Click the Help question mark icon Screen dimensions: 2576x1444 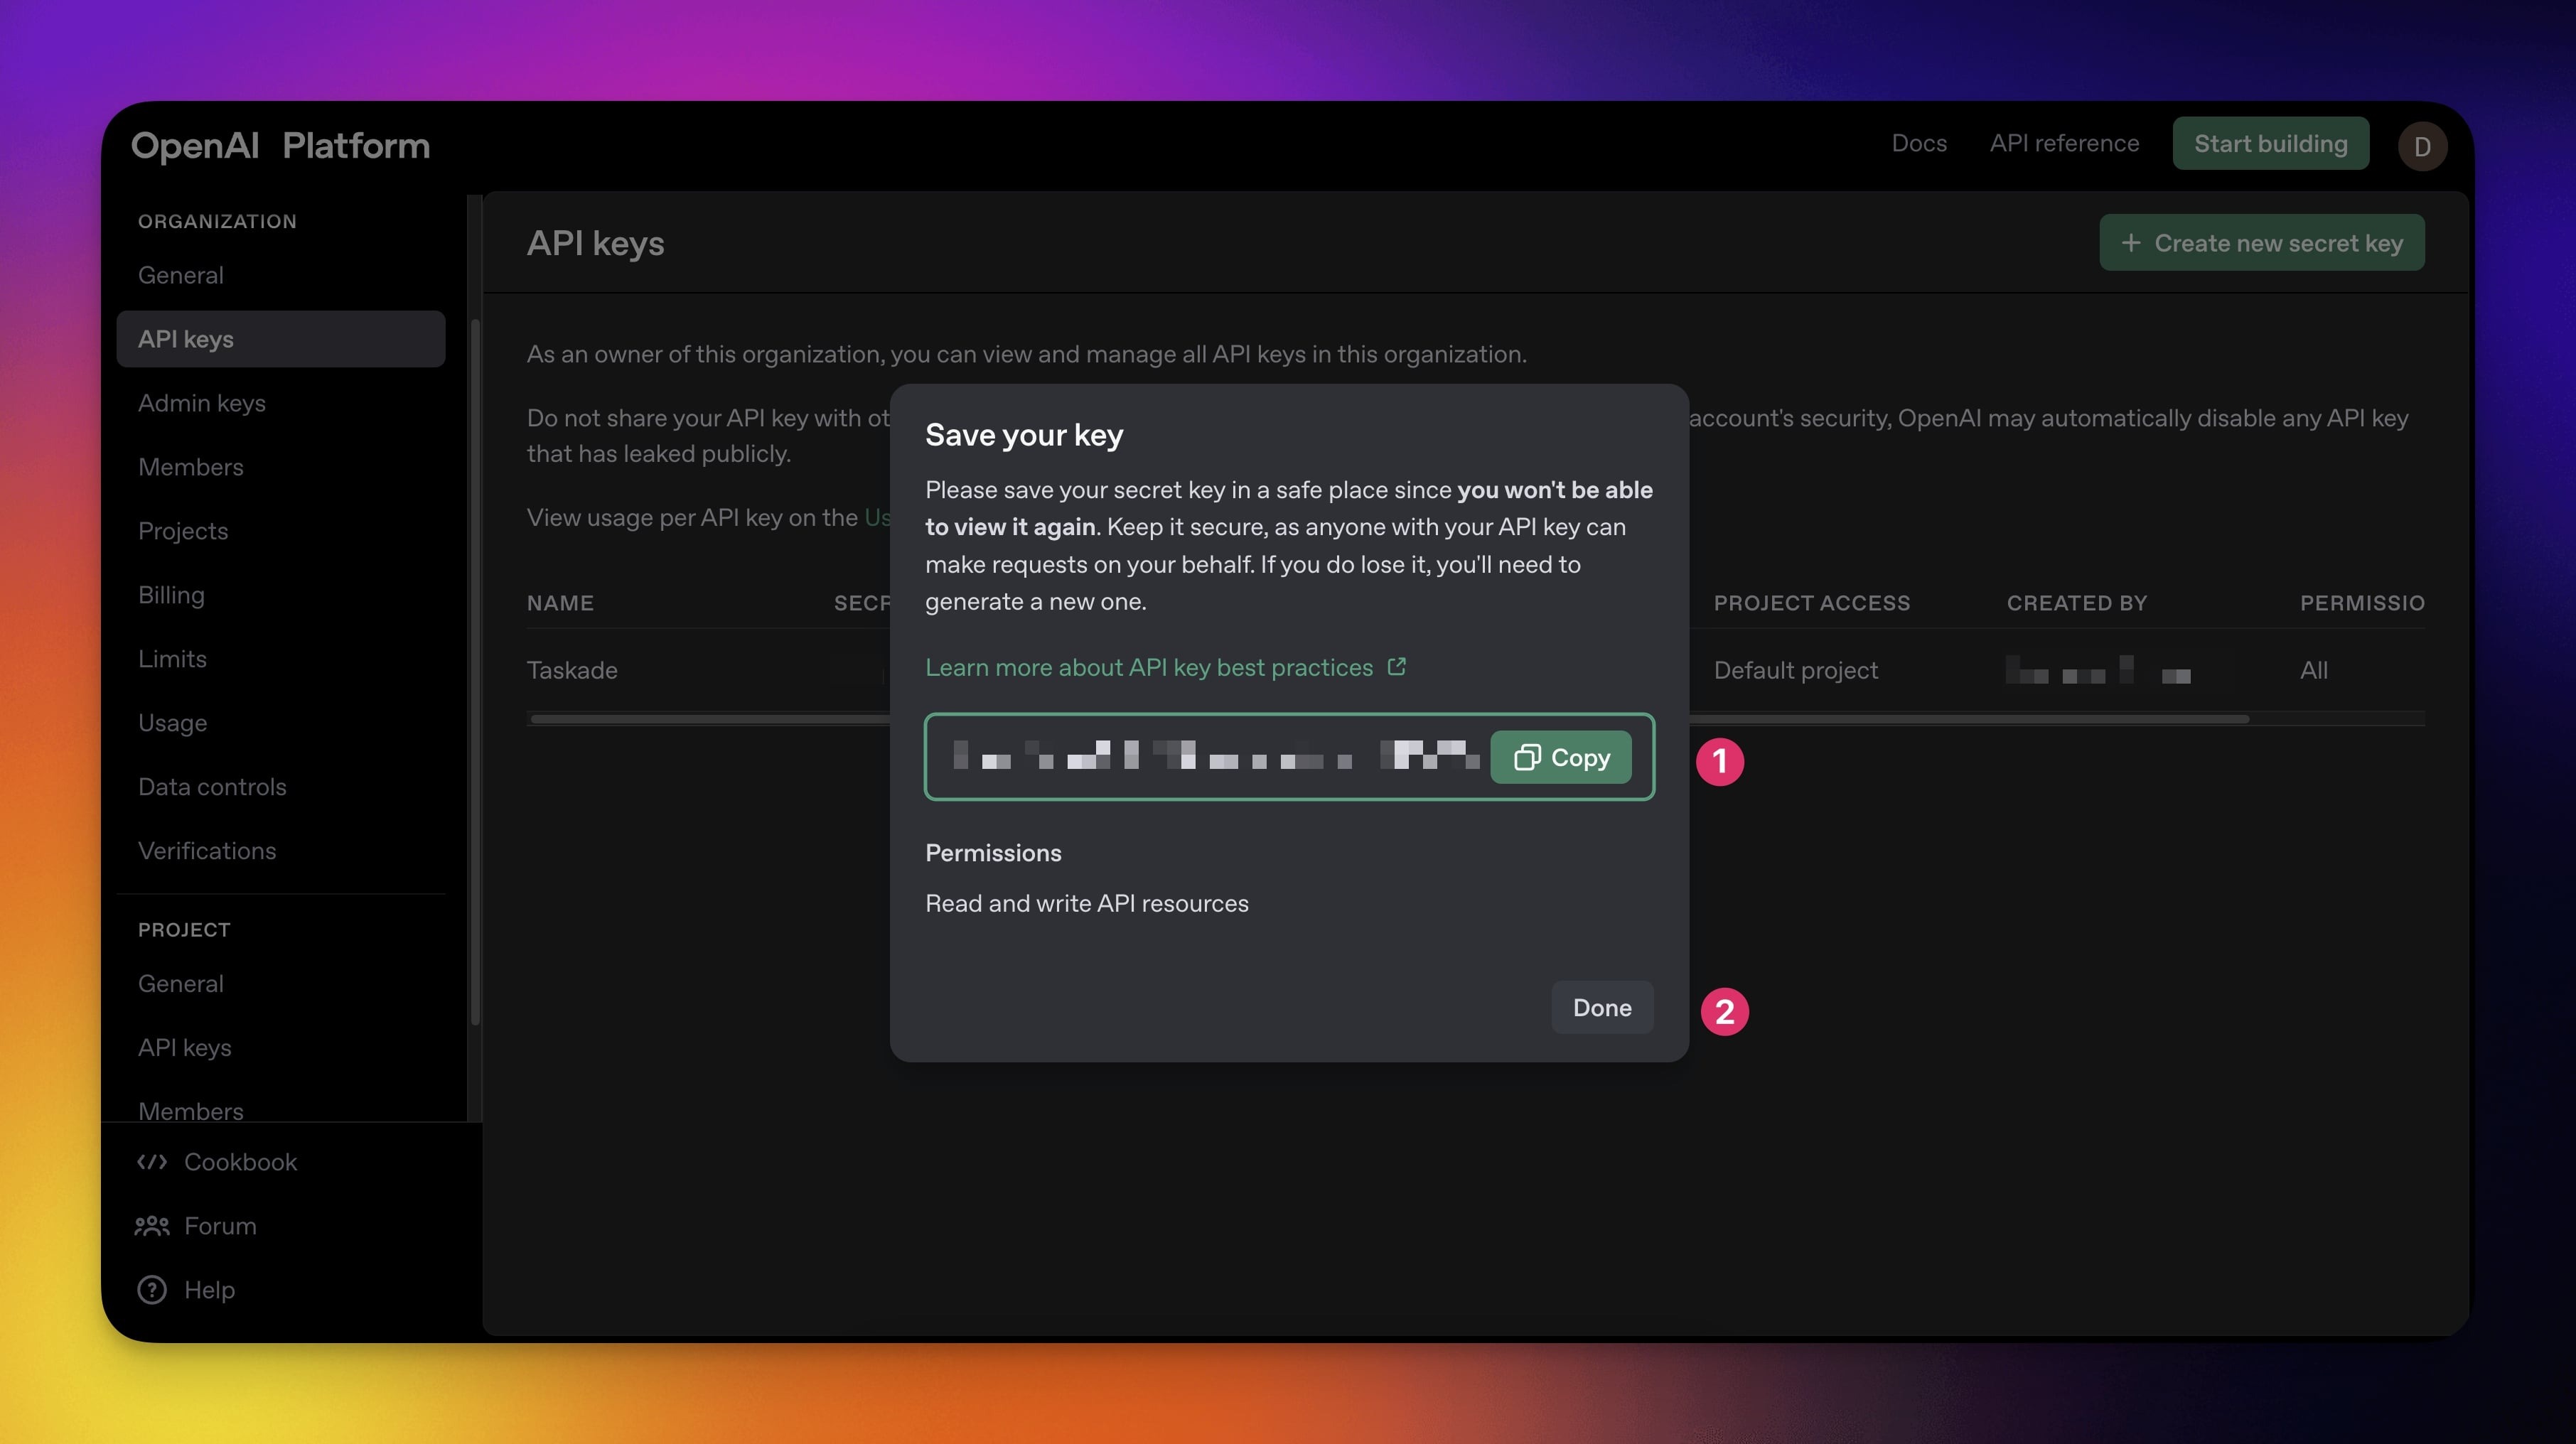coord(152,1289)
